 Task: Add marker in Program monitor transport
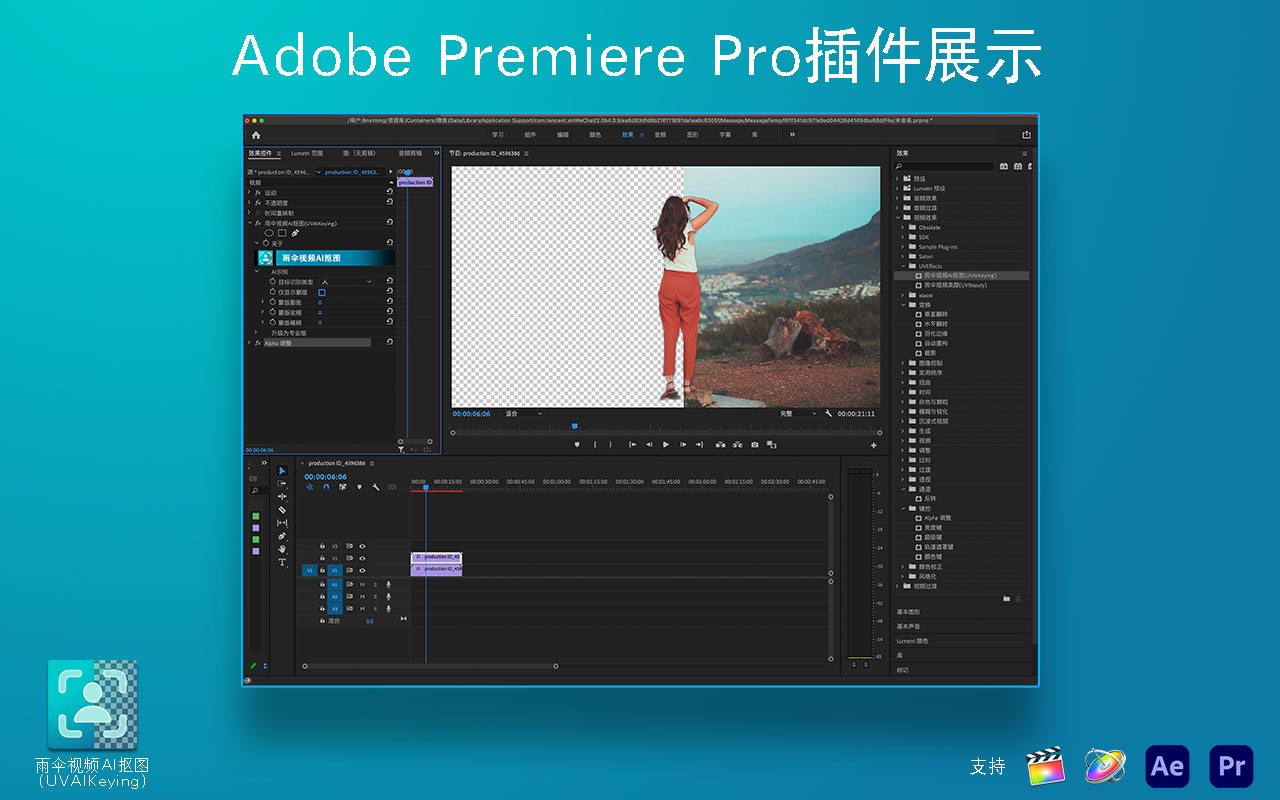pyautogui.click(x=577, y=445)
